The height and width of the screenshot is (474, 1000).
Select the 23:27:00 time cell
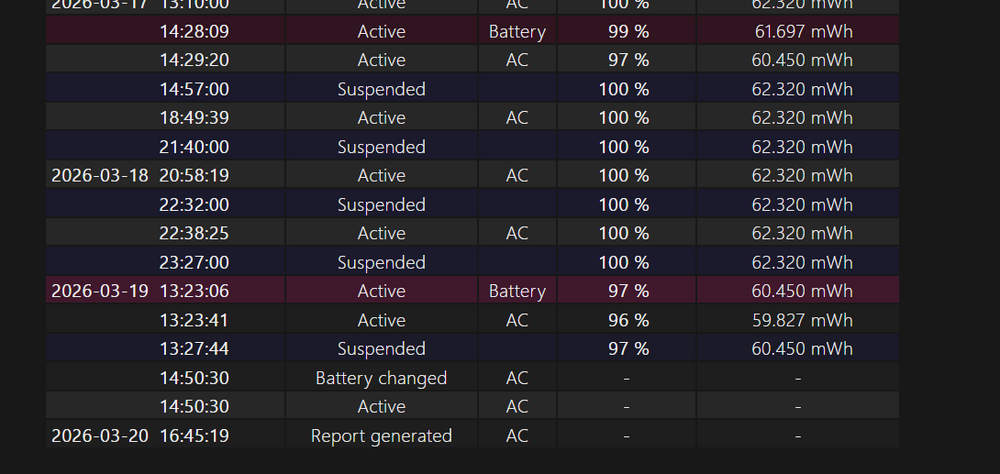coord(194,262)
